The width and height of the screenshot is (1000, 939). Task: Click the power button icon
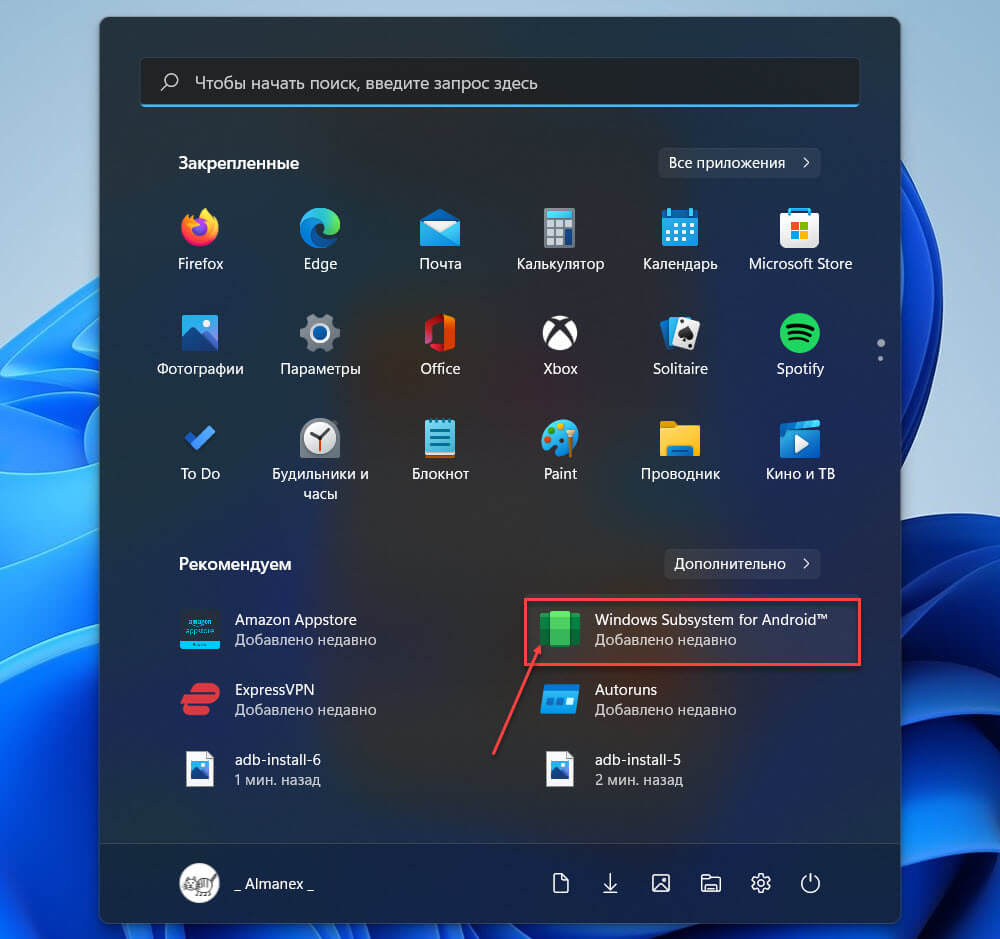pos(810,884)
